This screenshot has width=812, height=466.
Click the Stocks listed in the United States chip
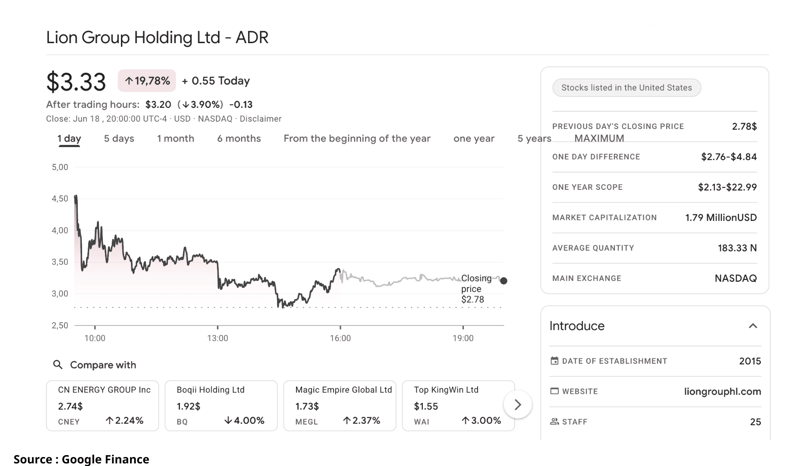click(x=627, y=88)
